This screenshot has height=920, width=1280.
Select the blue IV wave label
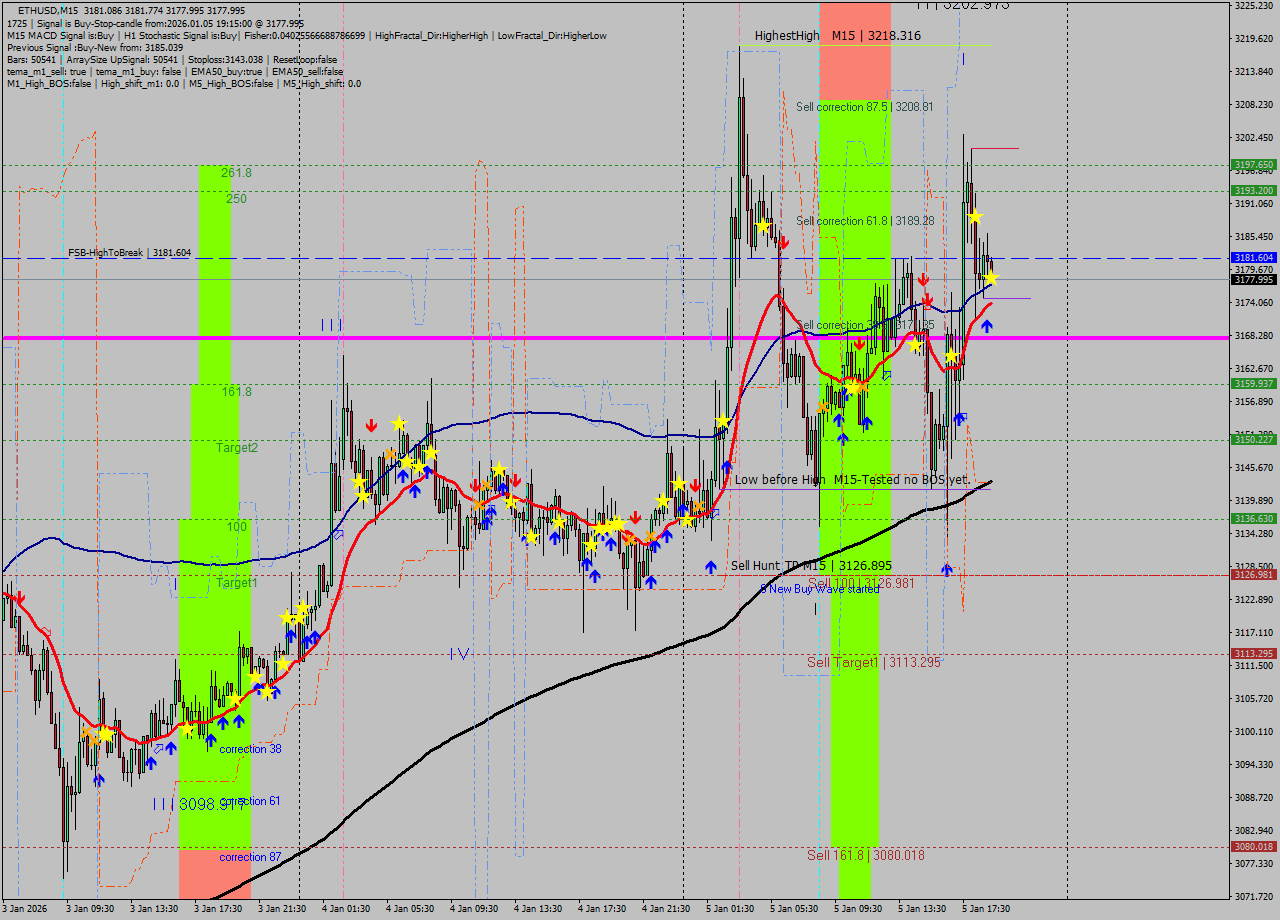(x=459, y=654)
